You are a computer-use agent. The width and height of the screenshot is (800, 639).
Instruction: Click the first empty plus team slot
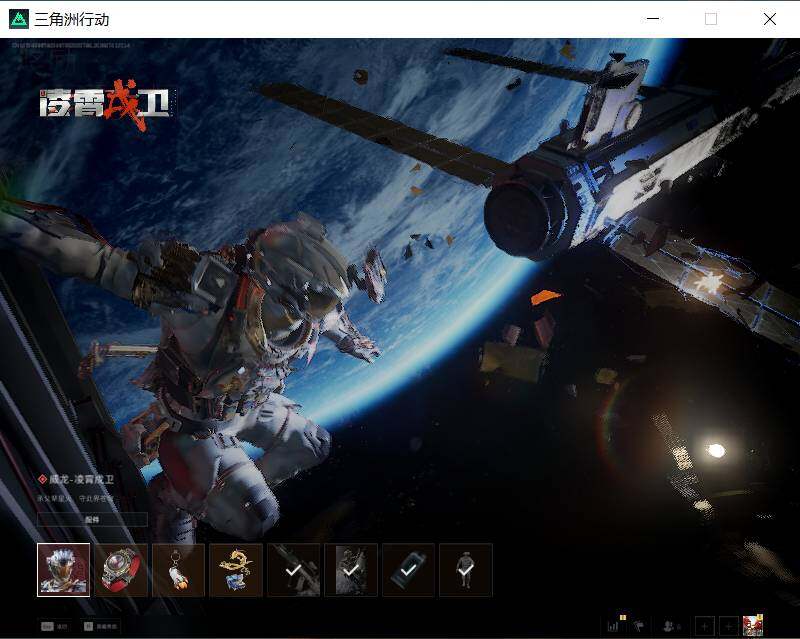point(705,626)
